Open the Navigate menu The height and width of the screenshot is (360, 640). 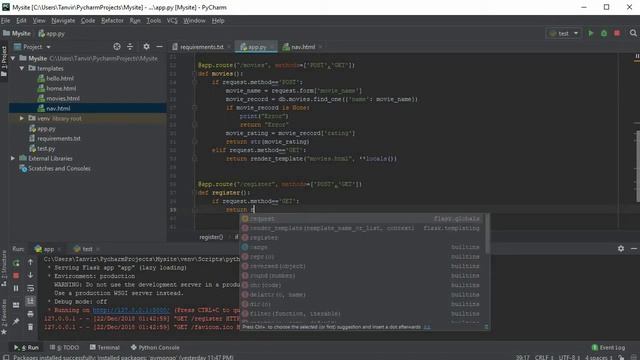[x=63, y=20]
